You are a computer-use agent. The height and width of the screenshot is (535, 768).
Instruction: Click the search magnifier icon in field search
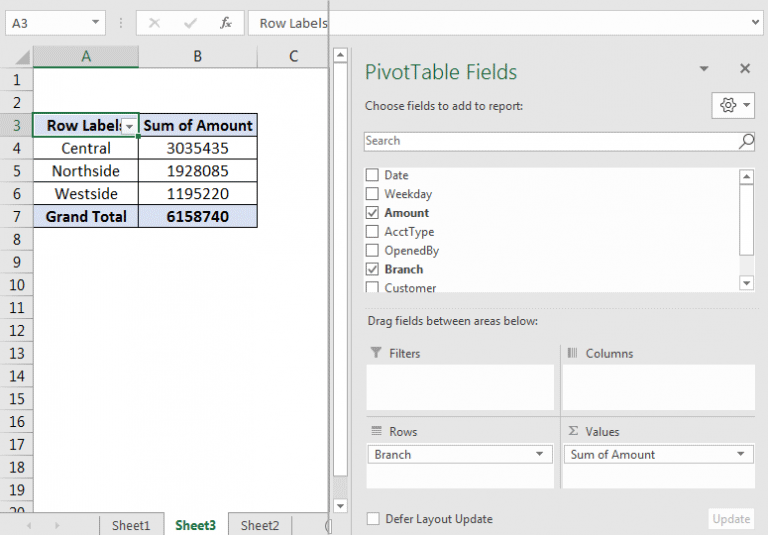click(746, 141)
